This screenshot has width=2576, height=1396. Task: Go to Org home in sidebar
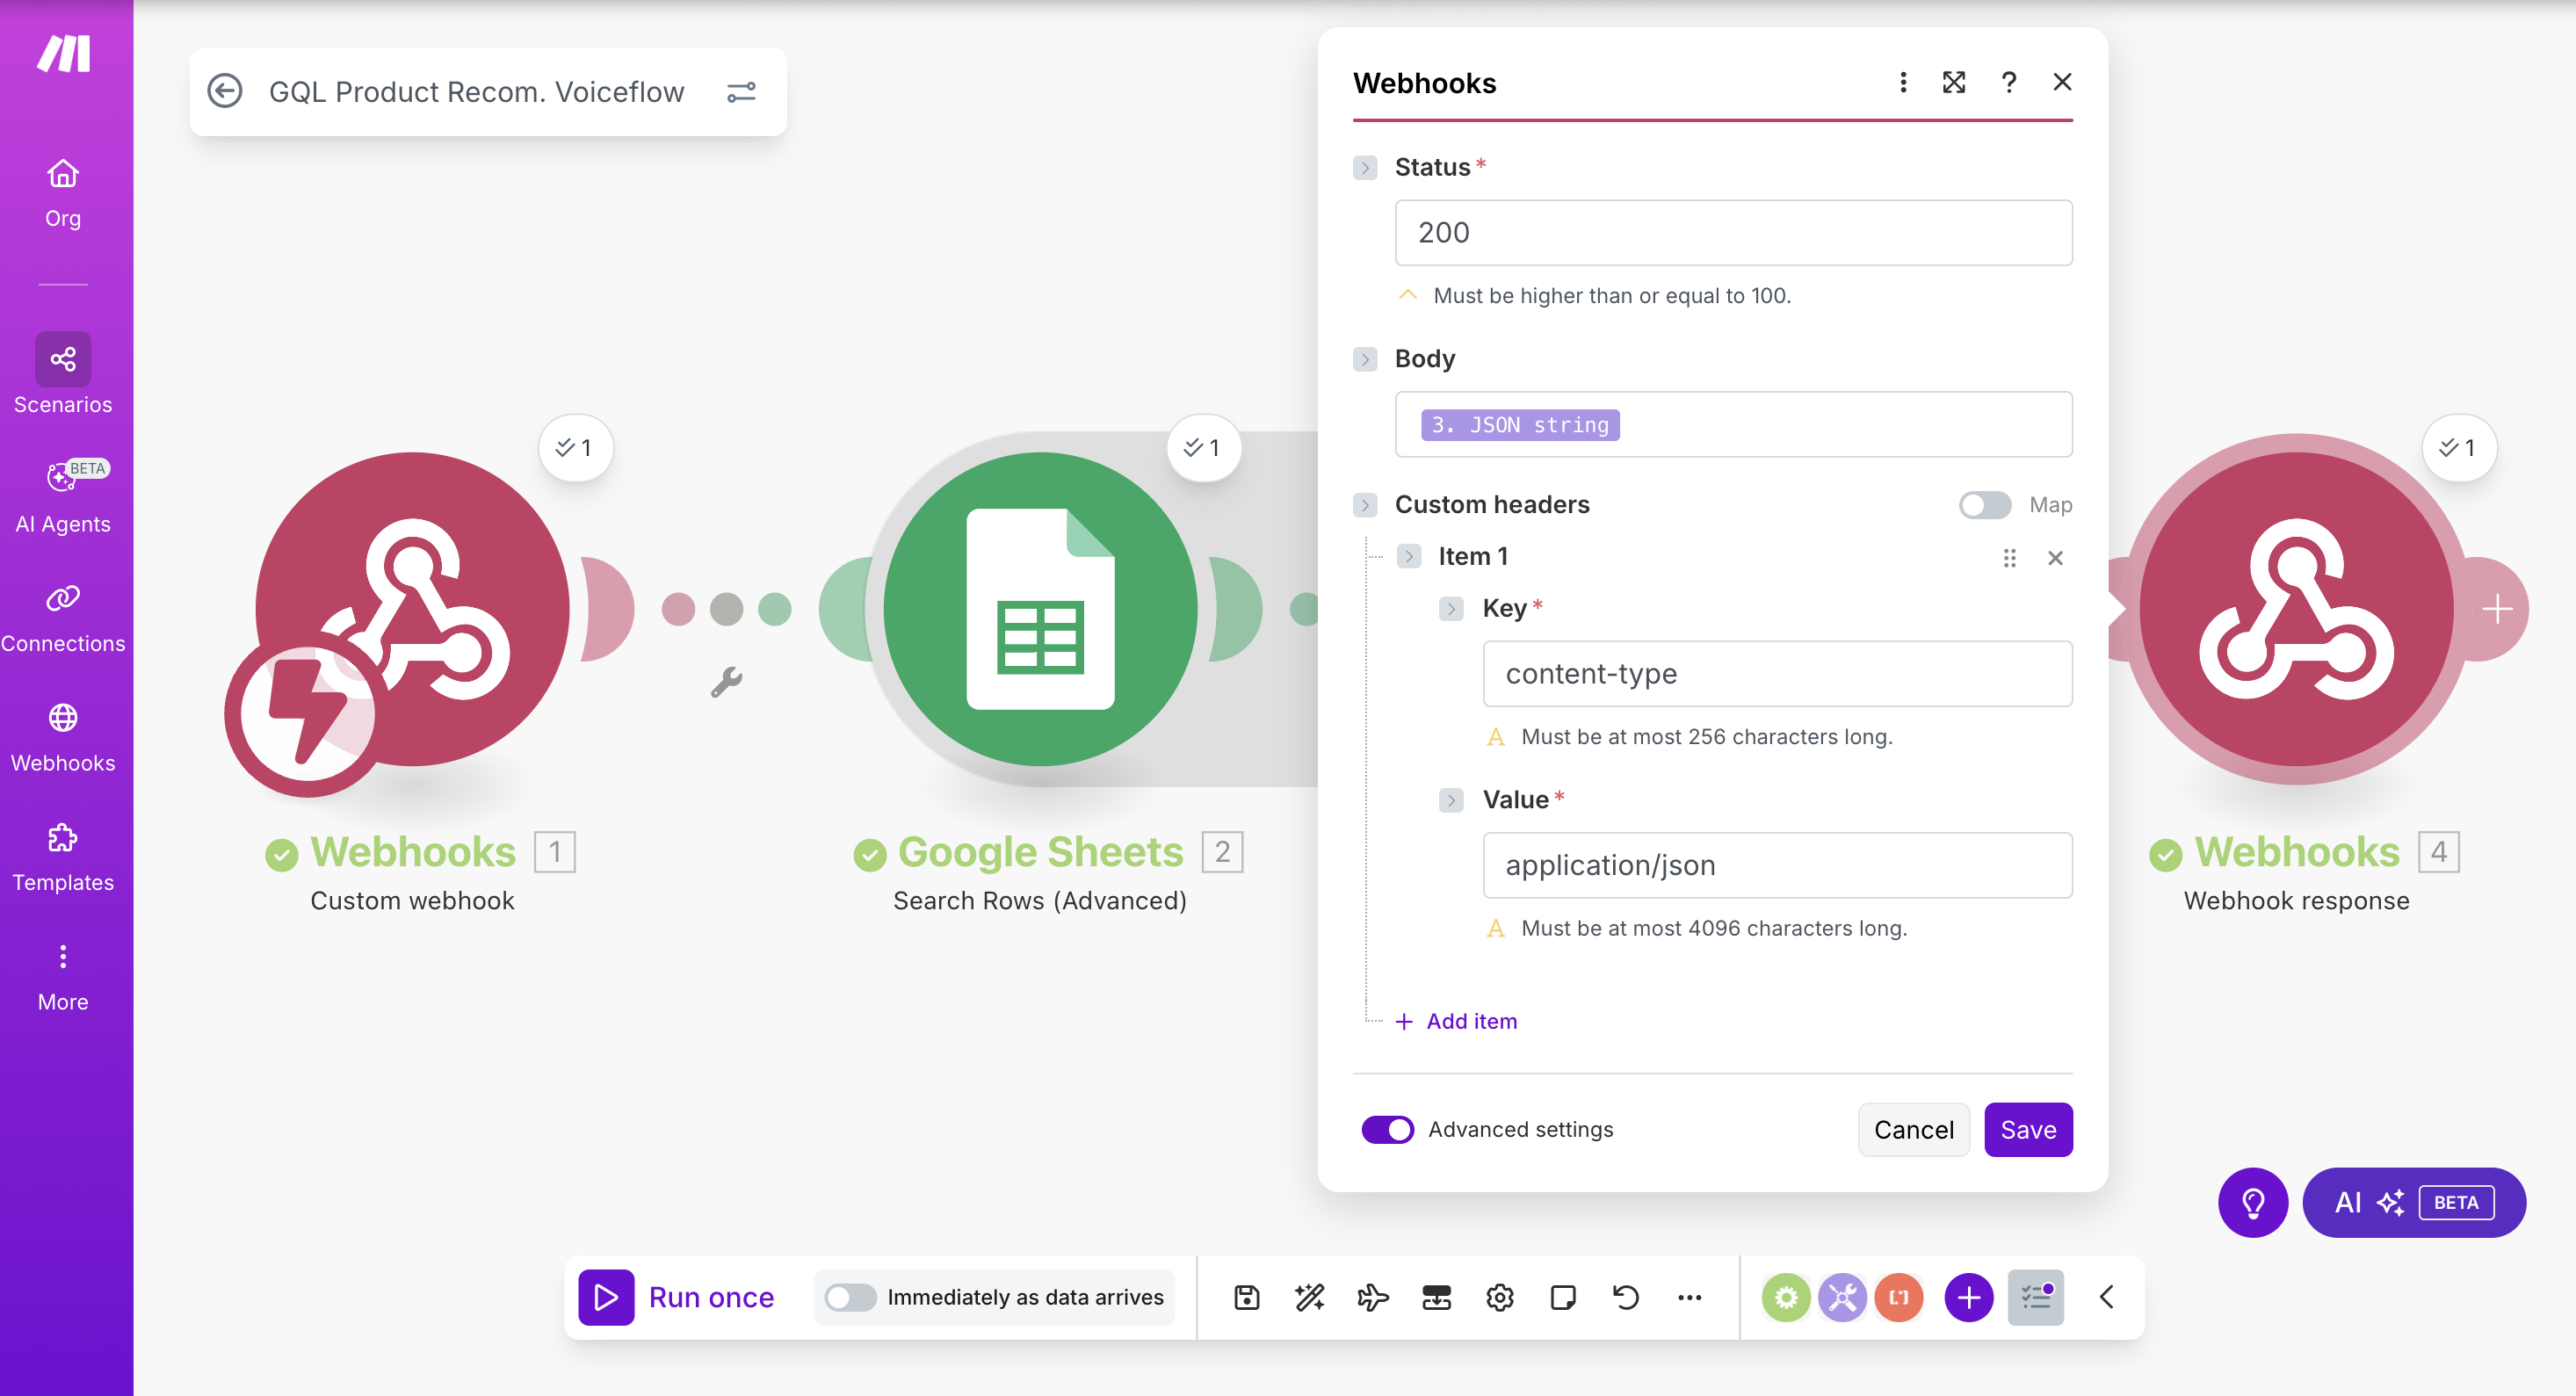63,193
